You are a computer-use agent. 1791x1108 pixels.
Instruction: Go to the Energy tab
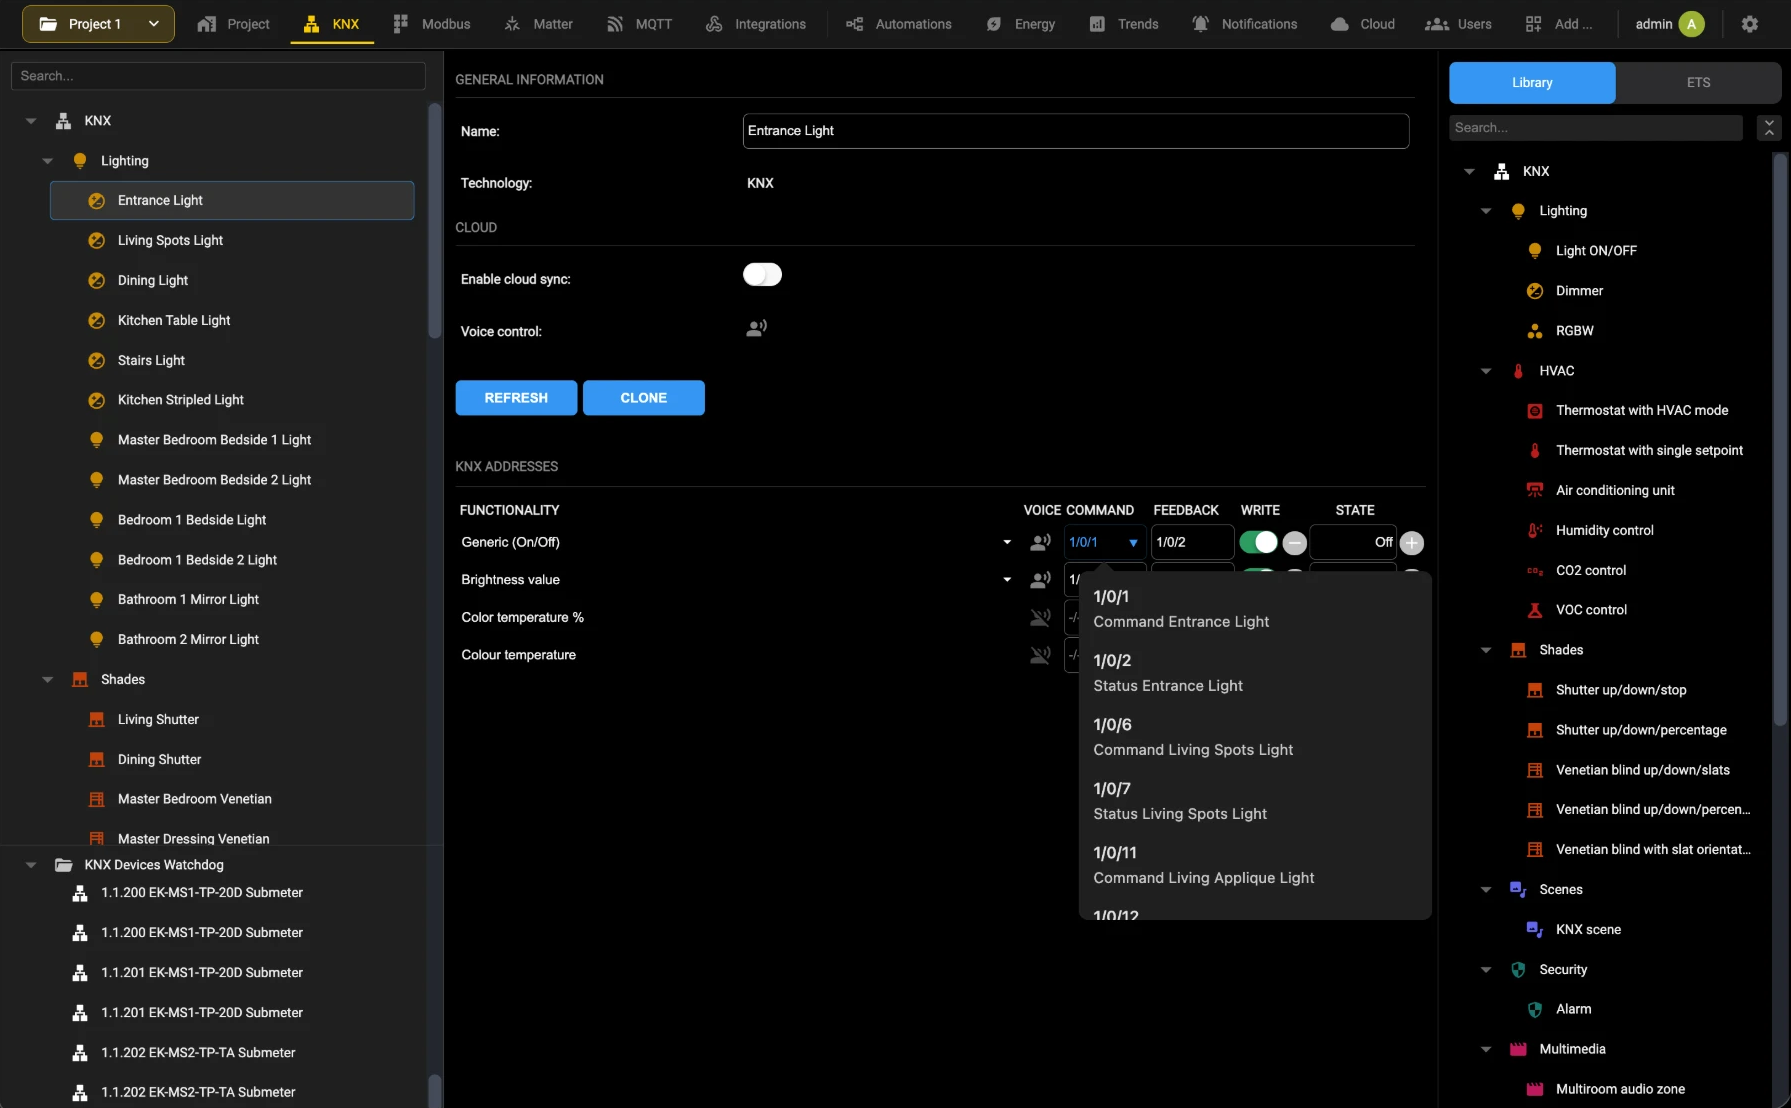(x=1020, y=24)
